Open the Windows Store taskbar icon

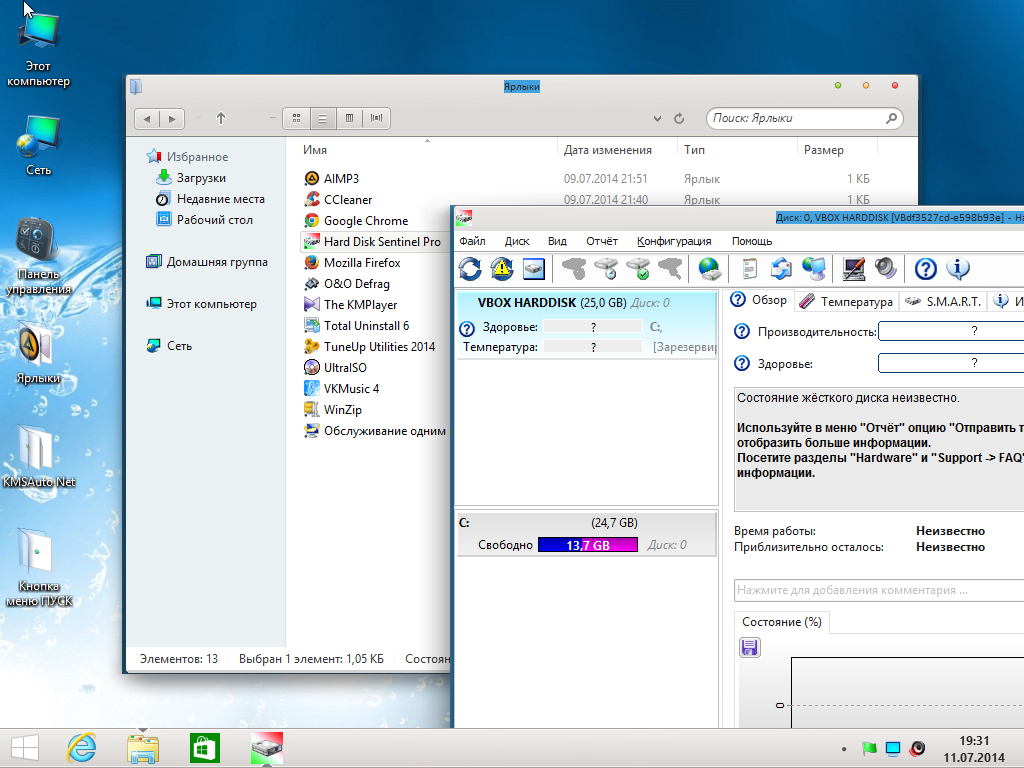click(x=205, y=748)
